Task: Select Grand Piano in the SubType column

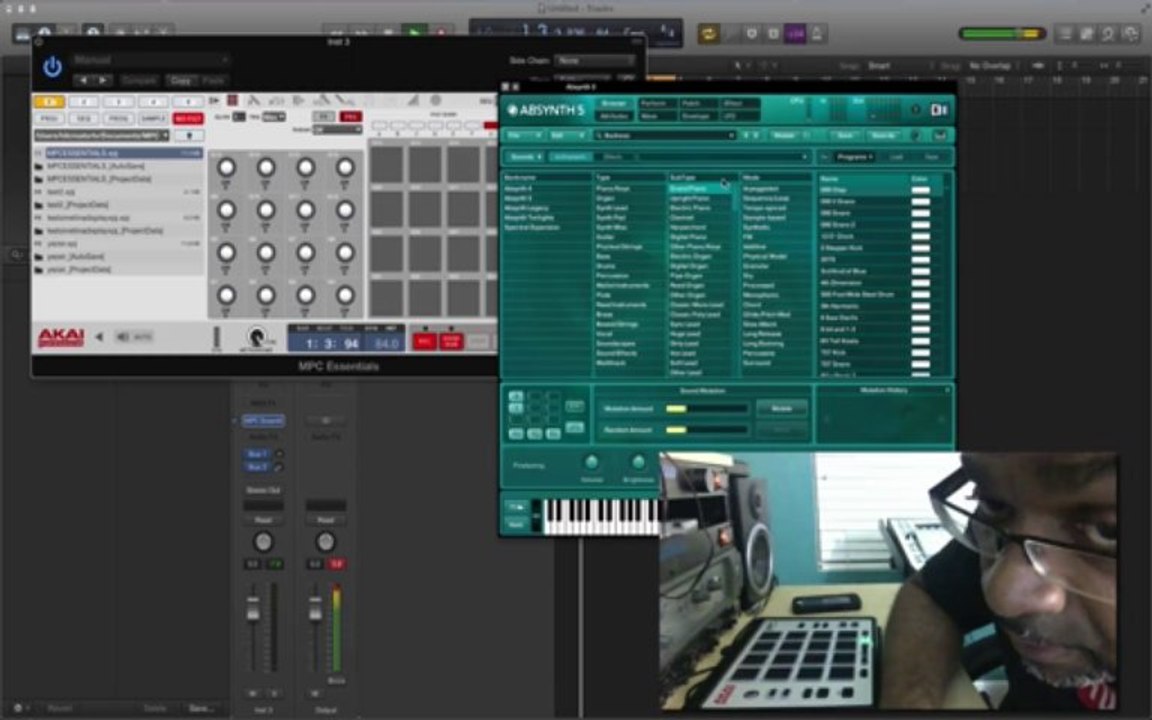Action: (700, 189)
